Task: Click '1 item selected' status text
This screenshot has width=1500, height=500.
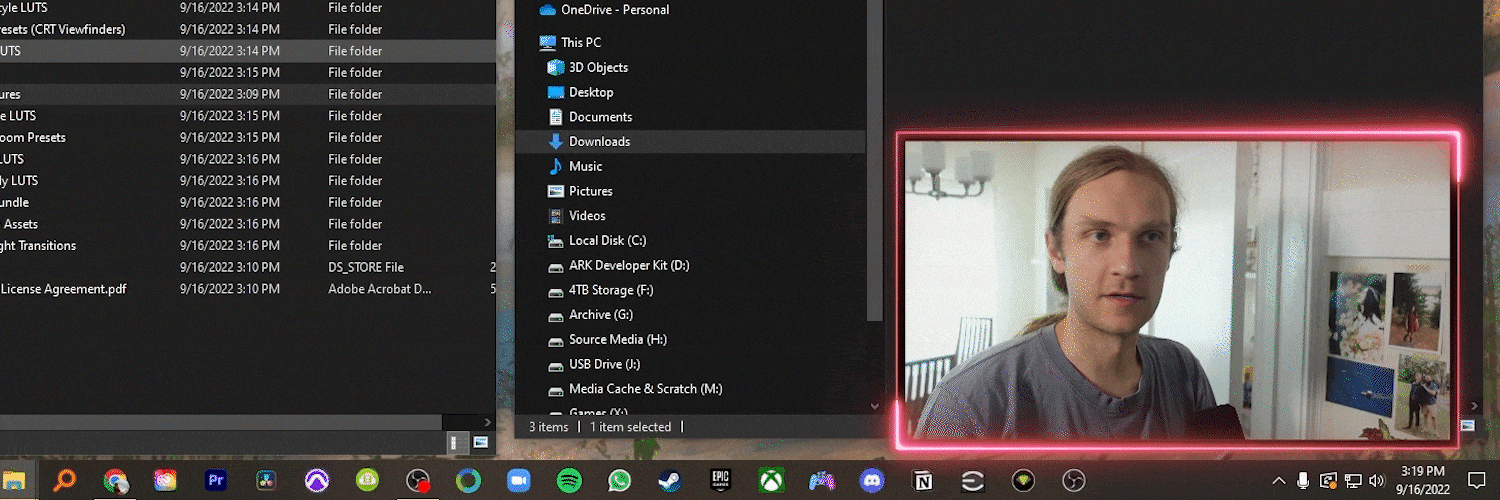Action: click(630, 427)
